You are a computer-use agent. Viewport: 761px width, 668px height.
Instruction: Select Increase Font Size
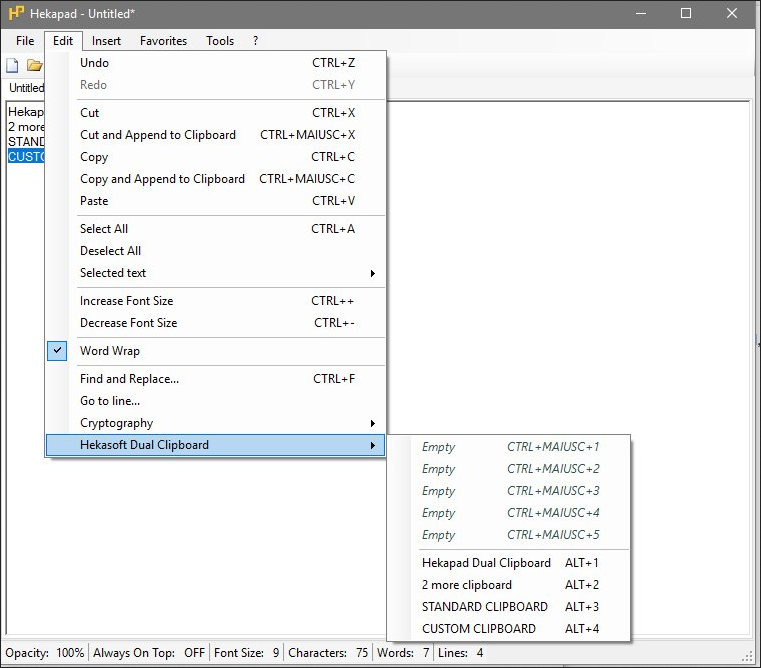coord(215,301)
